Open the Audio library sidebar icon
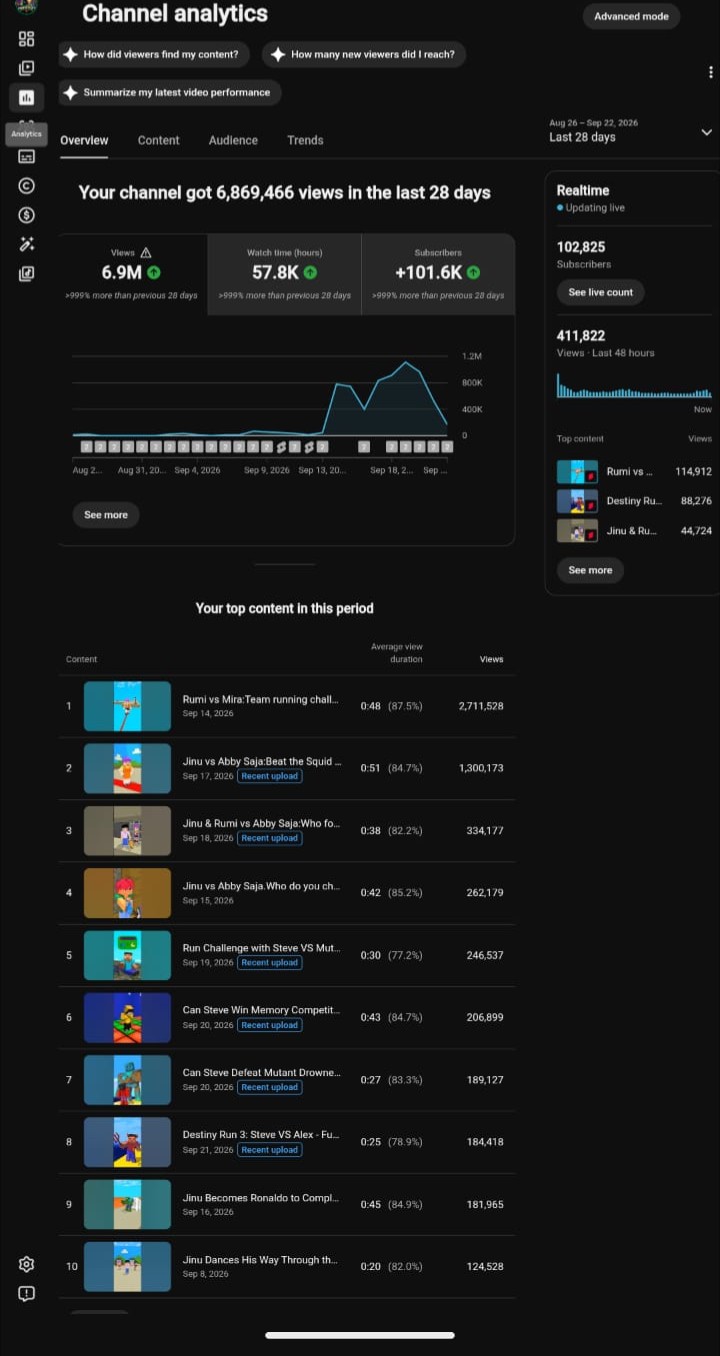The image size is (720, 1356). tap(26, 273)
